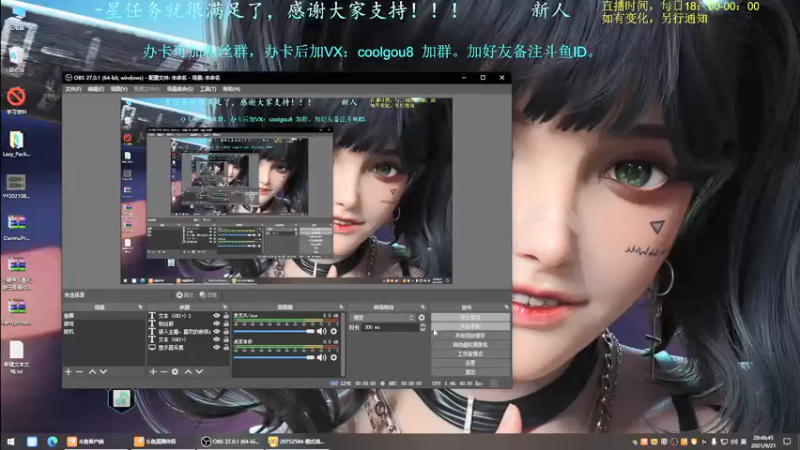Viewport: 800px width, 450px height.
Task: Open the notification center in system tray
Action: 787,441
